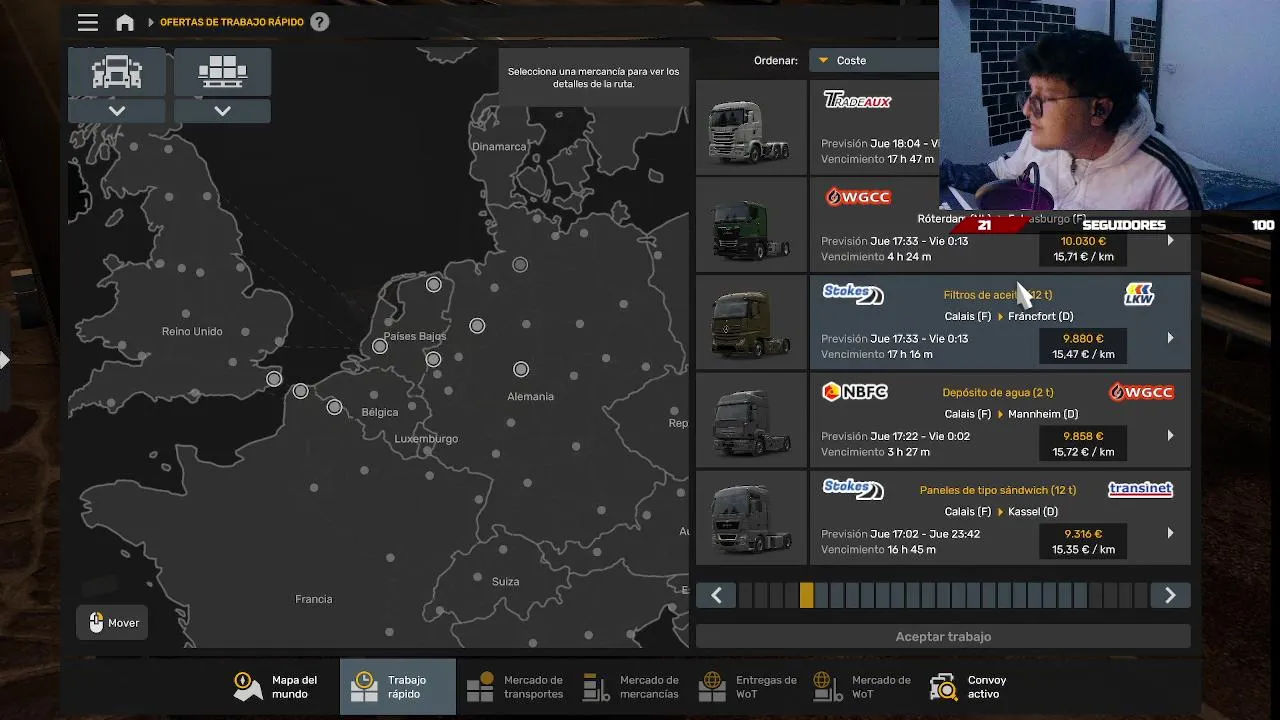Click the 9.316 € price value

pos(1083,534)
